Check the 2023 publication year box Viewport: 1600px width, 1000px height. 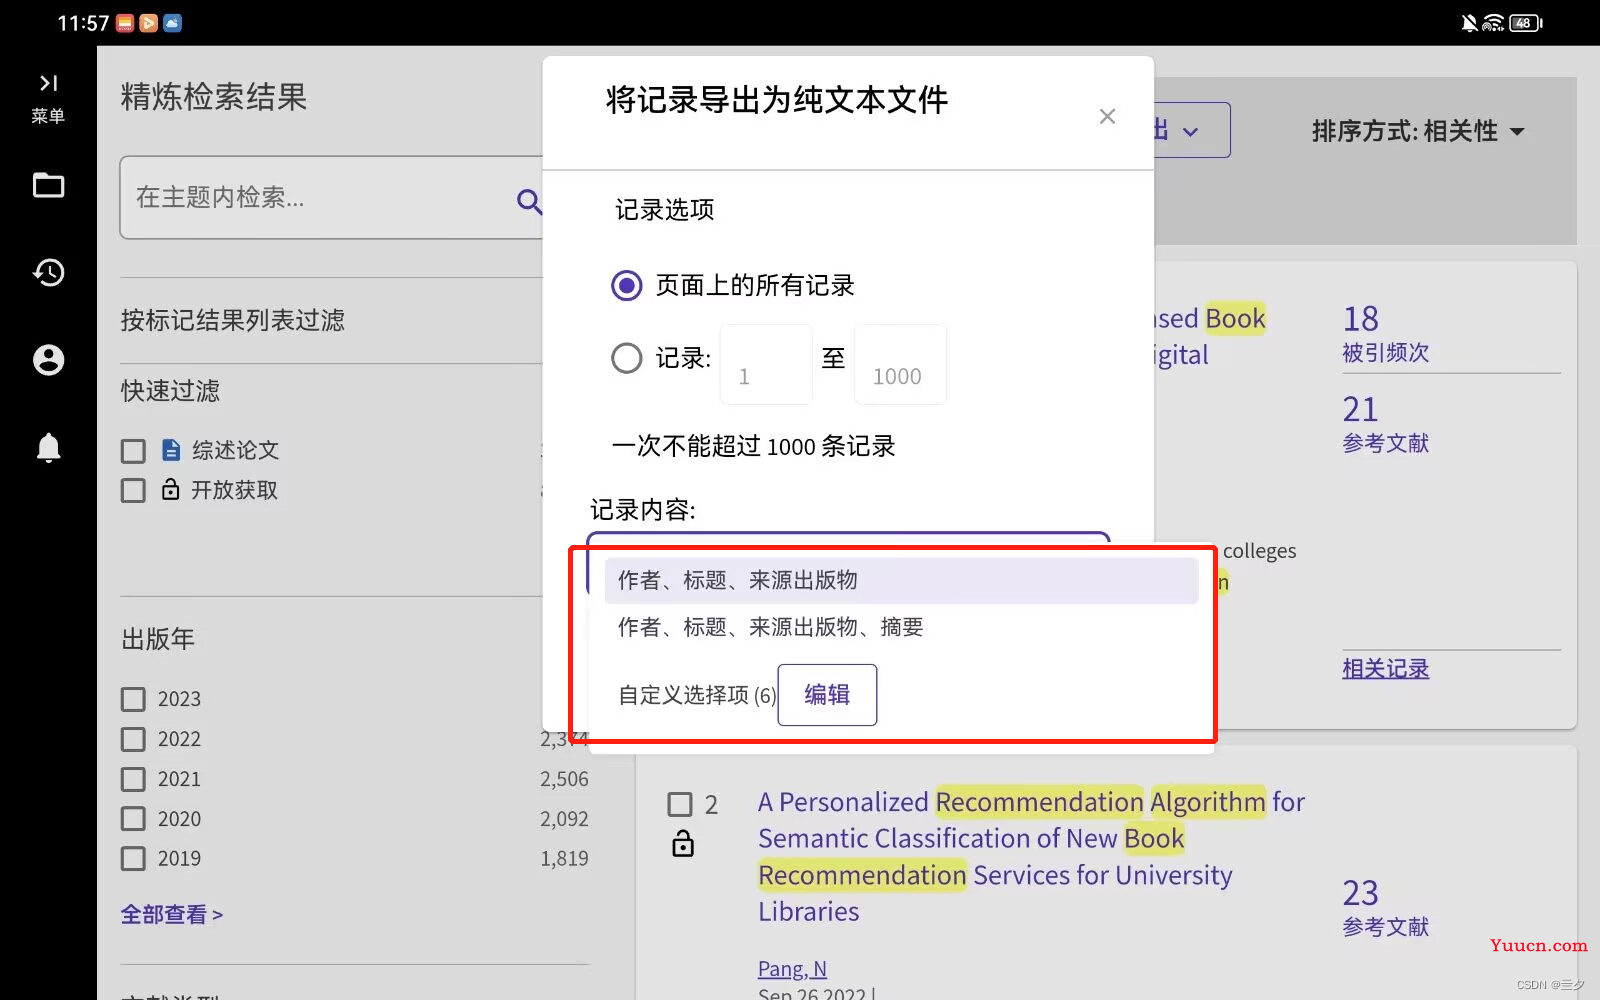pos(133,699)
